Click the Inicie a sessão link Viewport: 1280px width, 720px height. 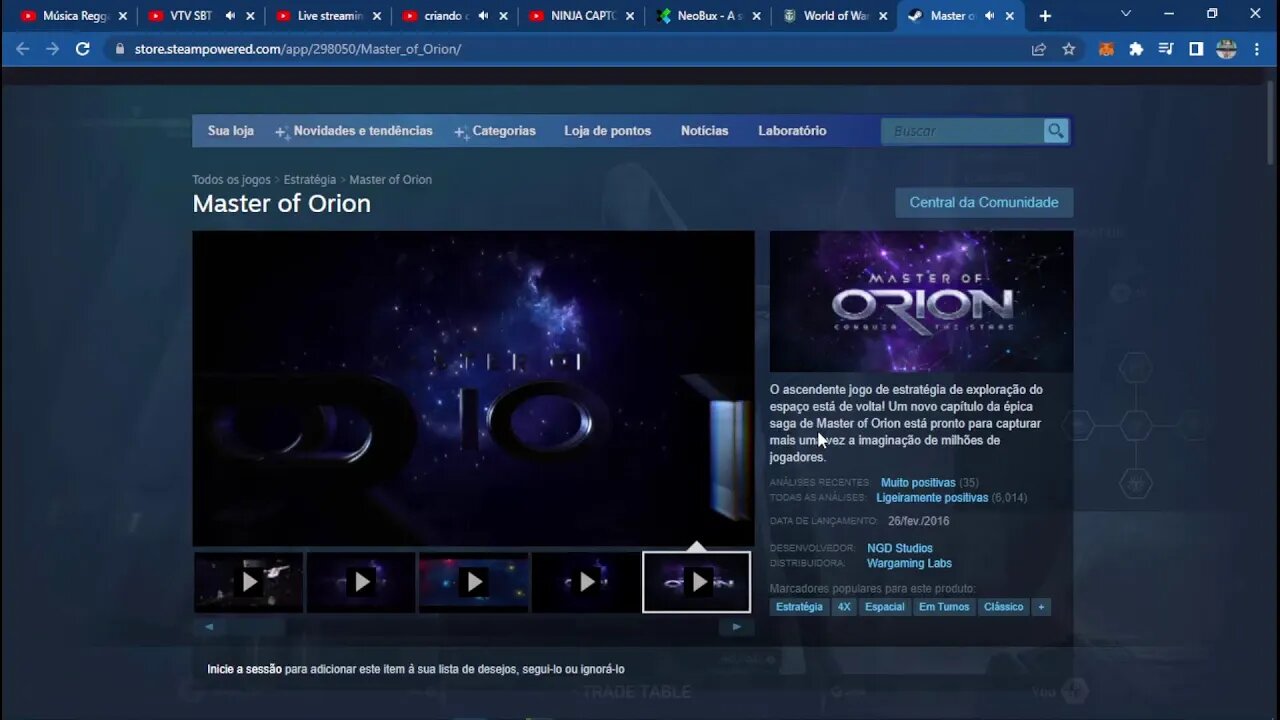244,669
